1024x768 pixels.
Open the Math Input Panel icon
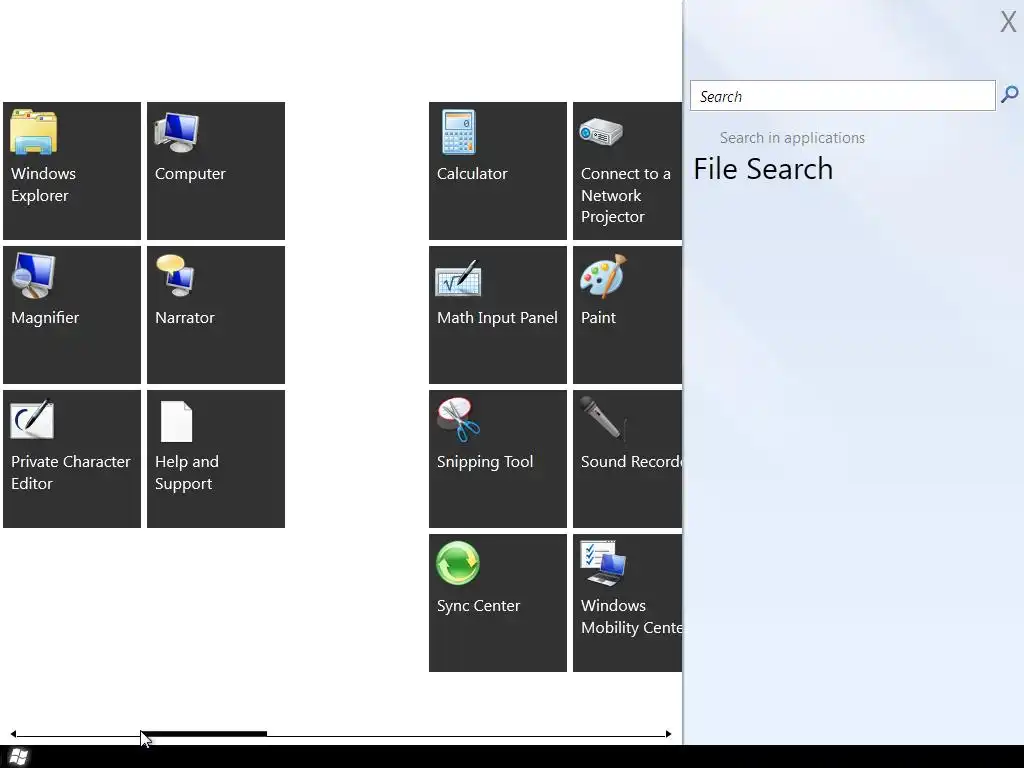click(x=458, y=278)
